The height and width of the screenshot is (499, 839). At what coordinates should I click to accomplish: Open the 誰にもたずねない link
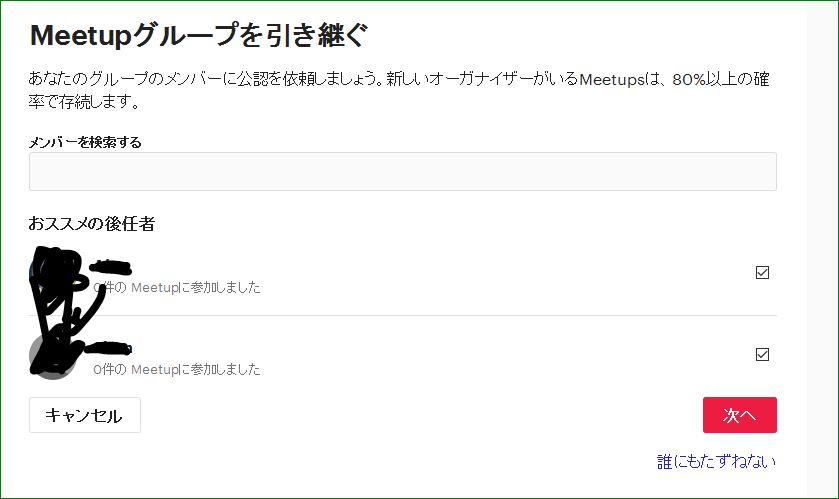[x=716, y=461]
